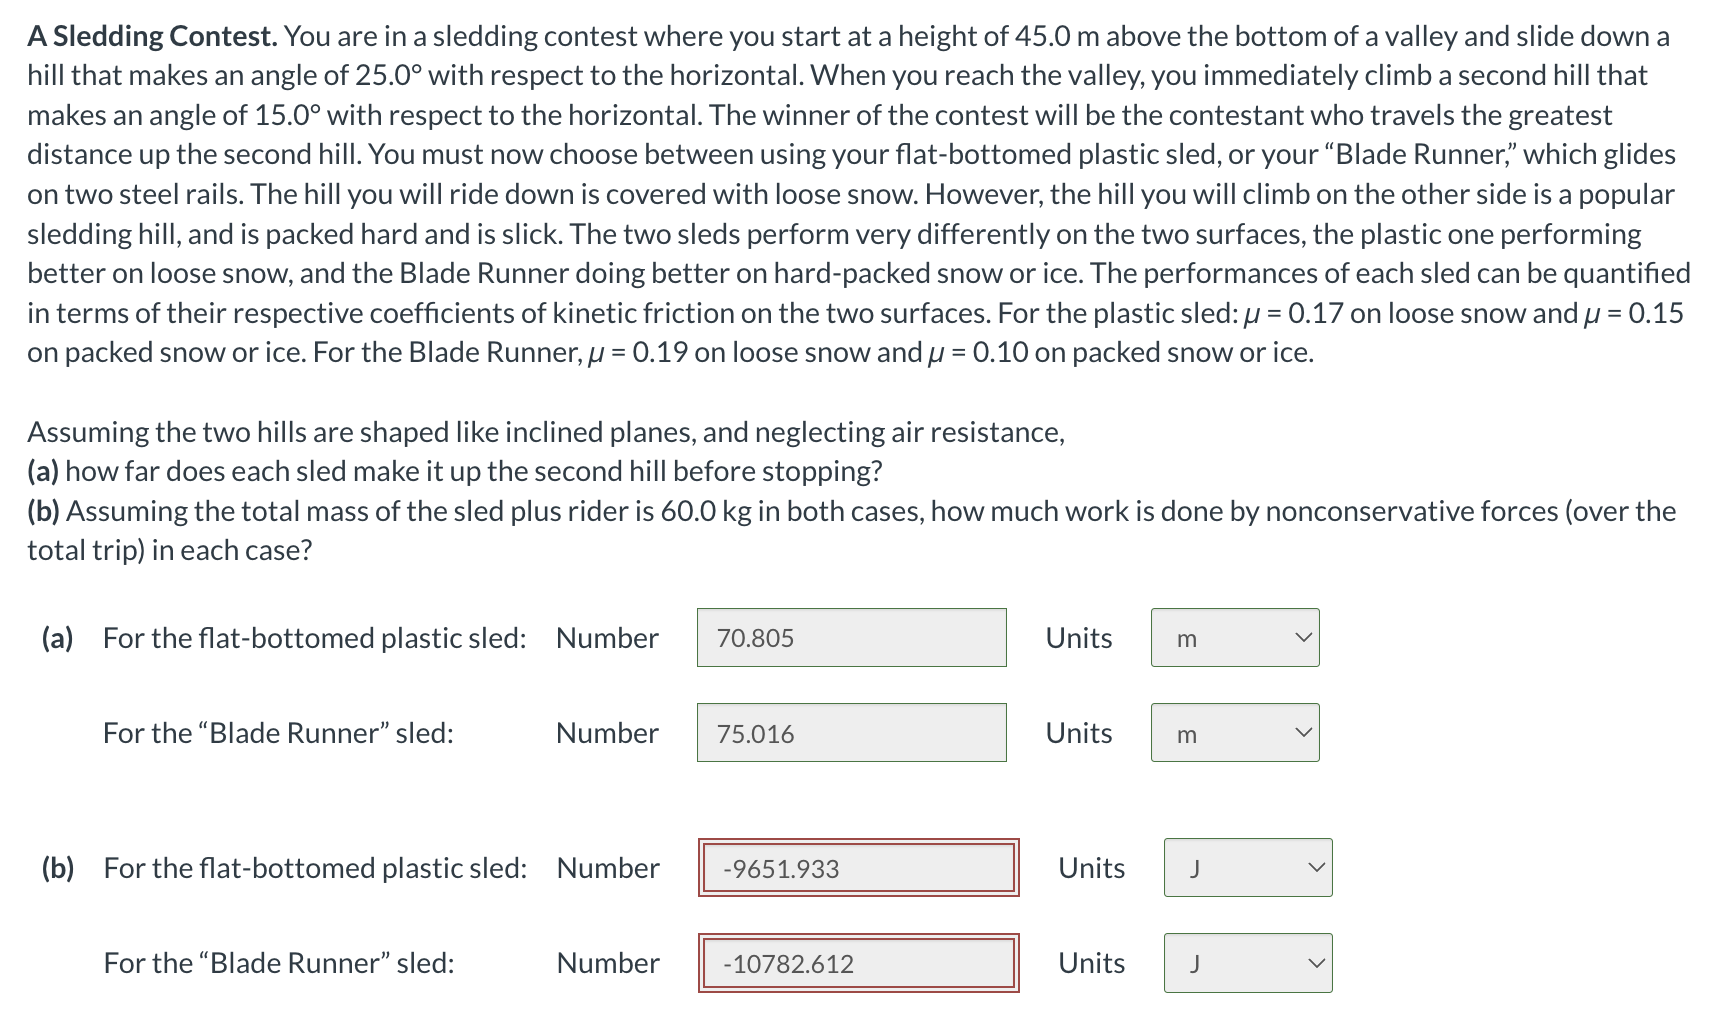Click the chevron on the second meters dropdown
The height and width of the screenshot is (1024, 1724).
click(x=1303, y=733)
